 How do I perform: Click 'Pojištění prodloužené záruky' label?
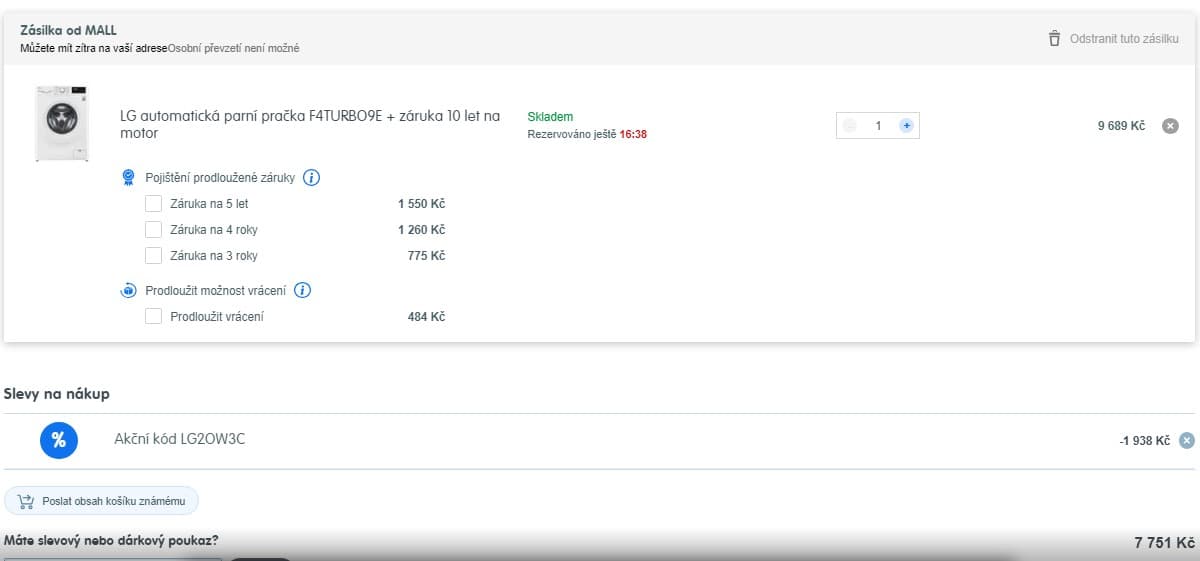(x=220, y=178)
